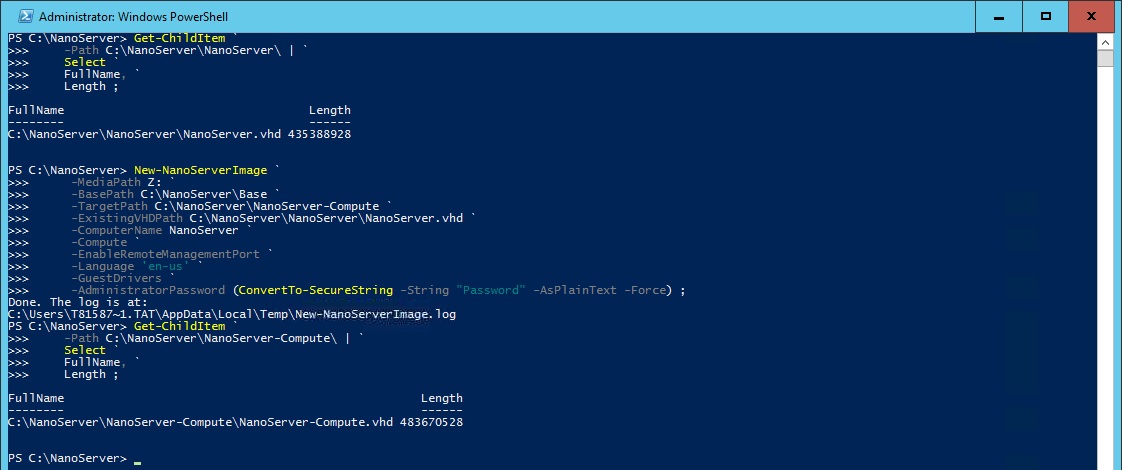Click the ConvertTo-SecureString cmdlet text
Viewport: 1122px width, 470px height.
point(316,290)
